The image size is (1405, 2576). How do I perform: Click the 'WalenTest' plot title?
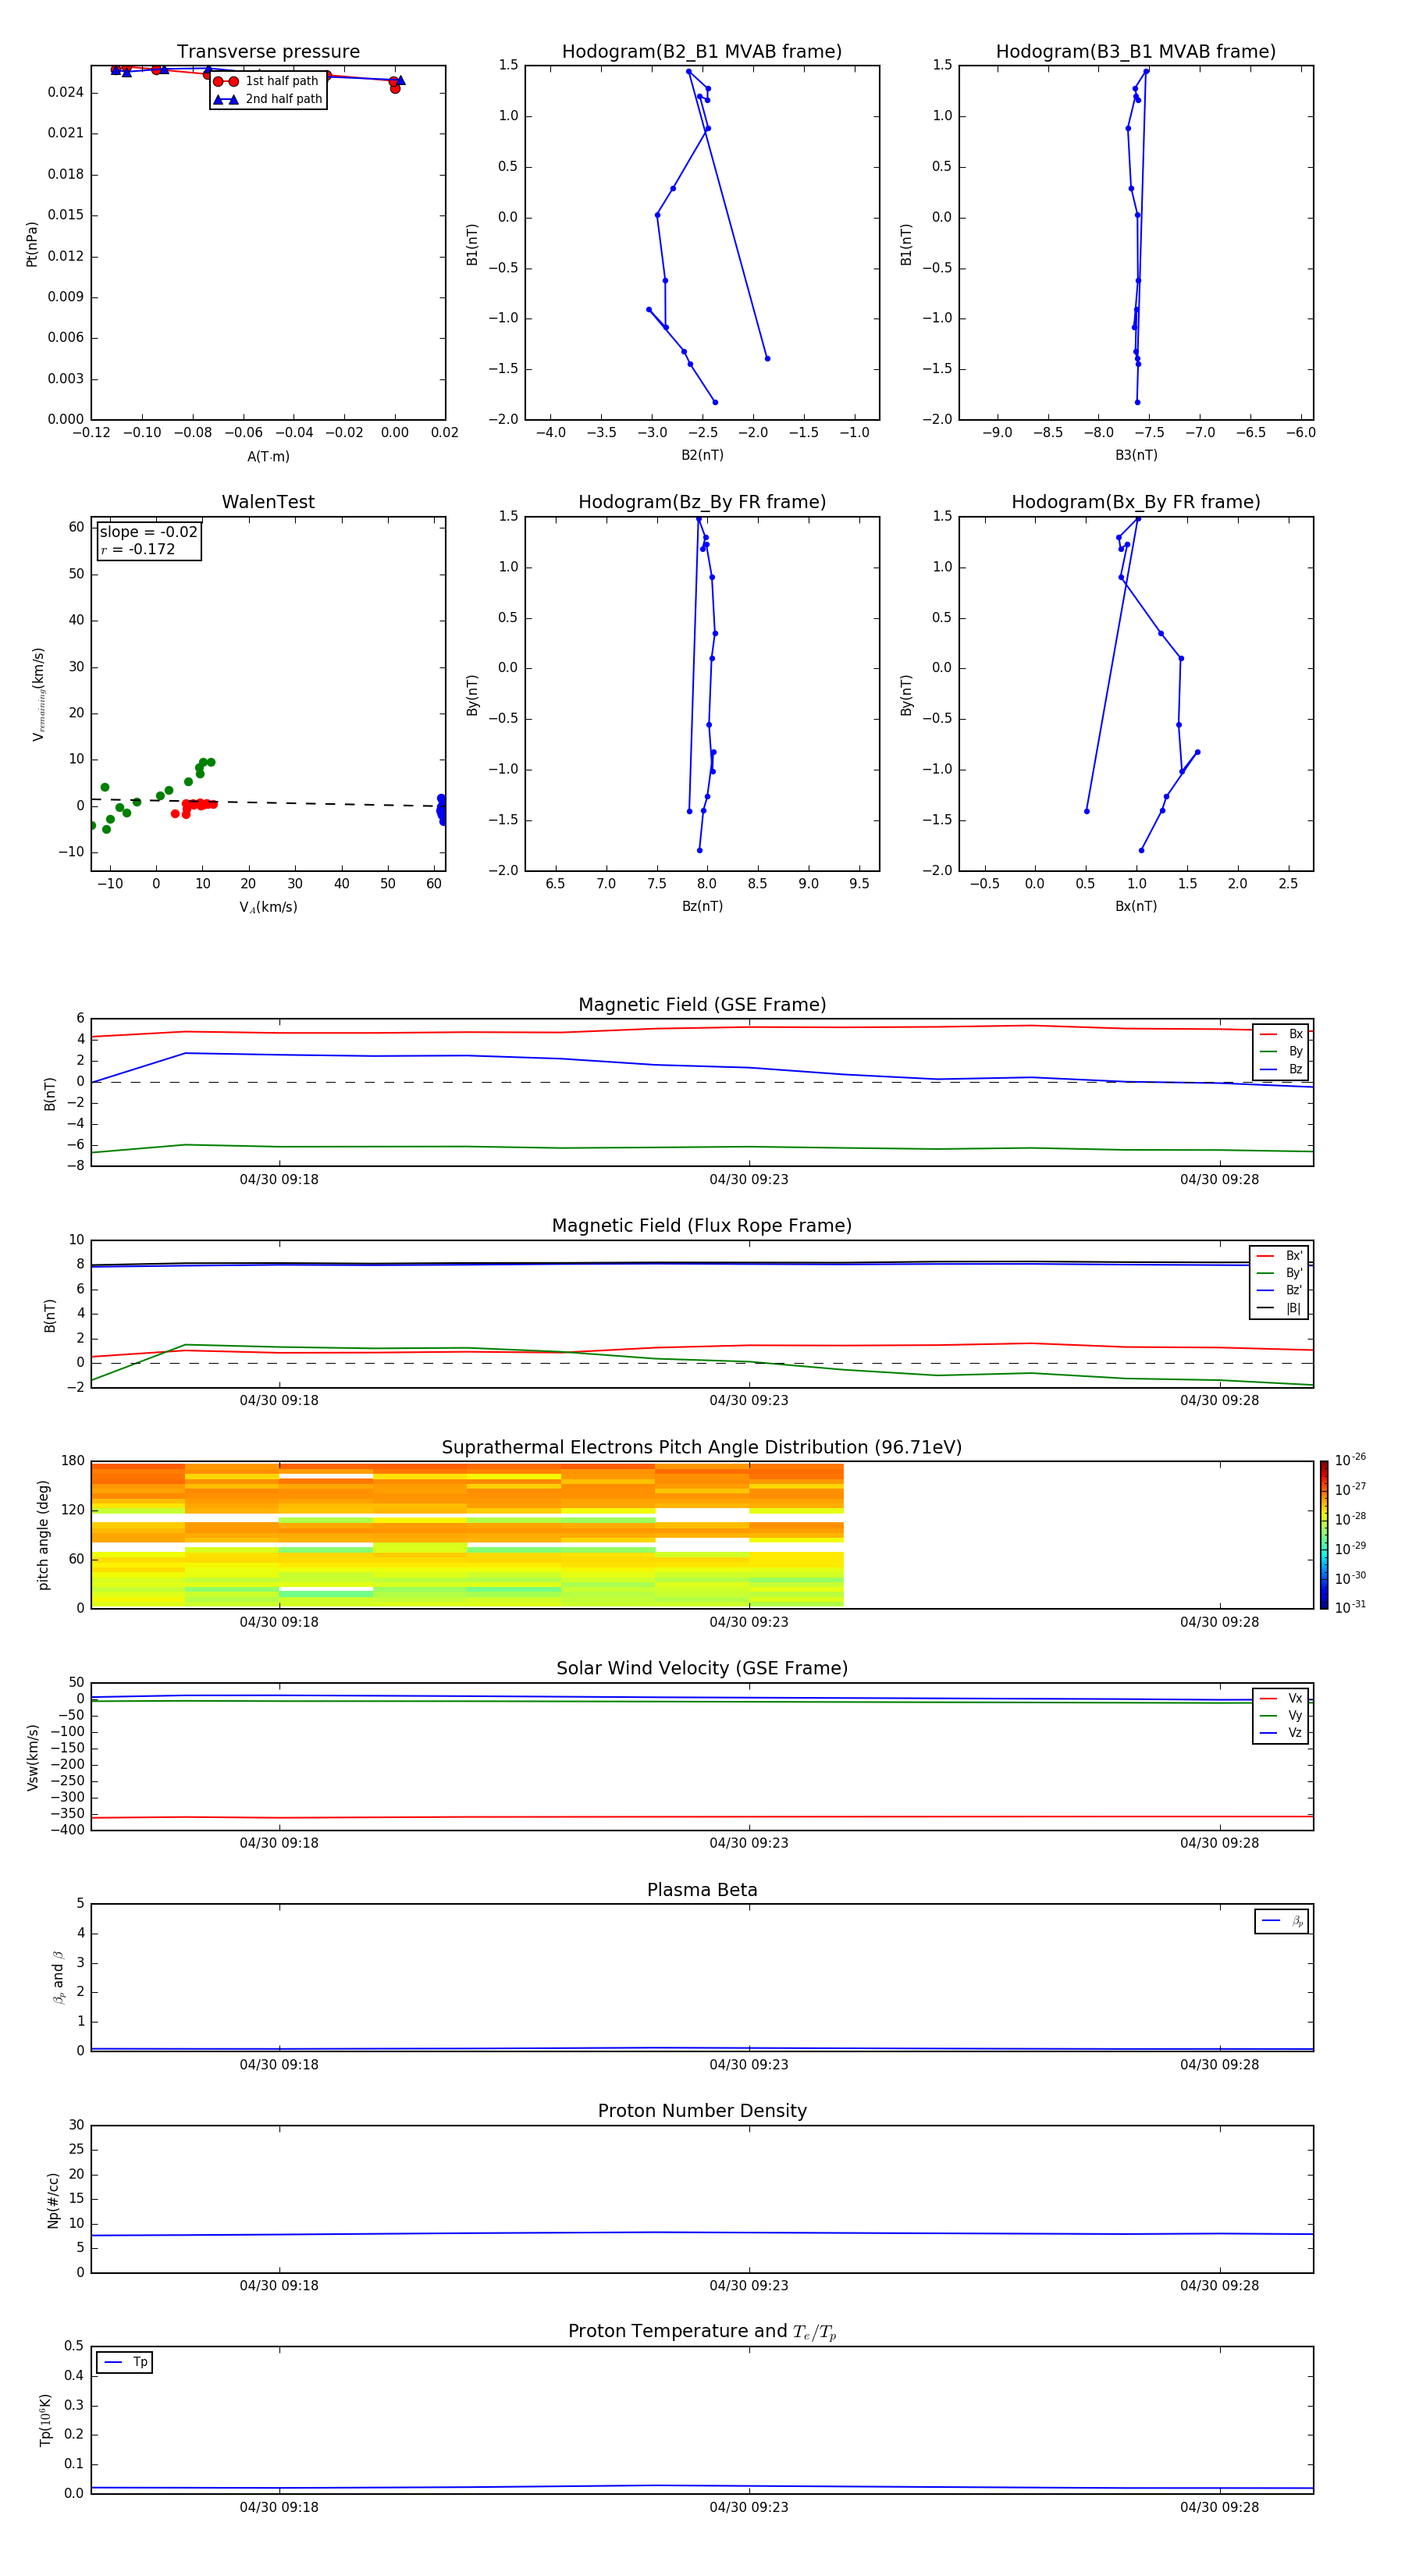[268, 502]
